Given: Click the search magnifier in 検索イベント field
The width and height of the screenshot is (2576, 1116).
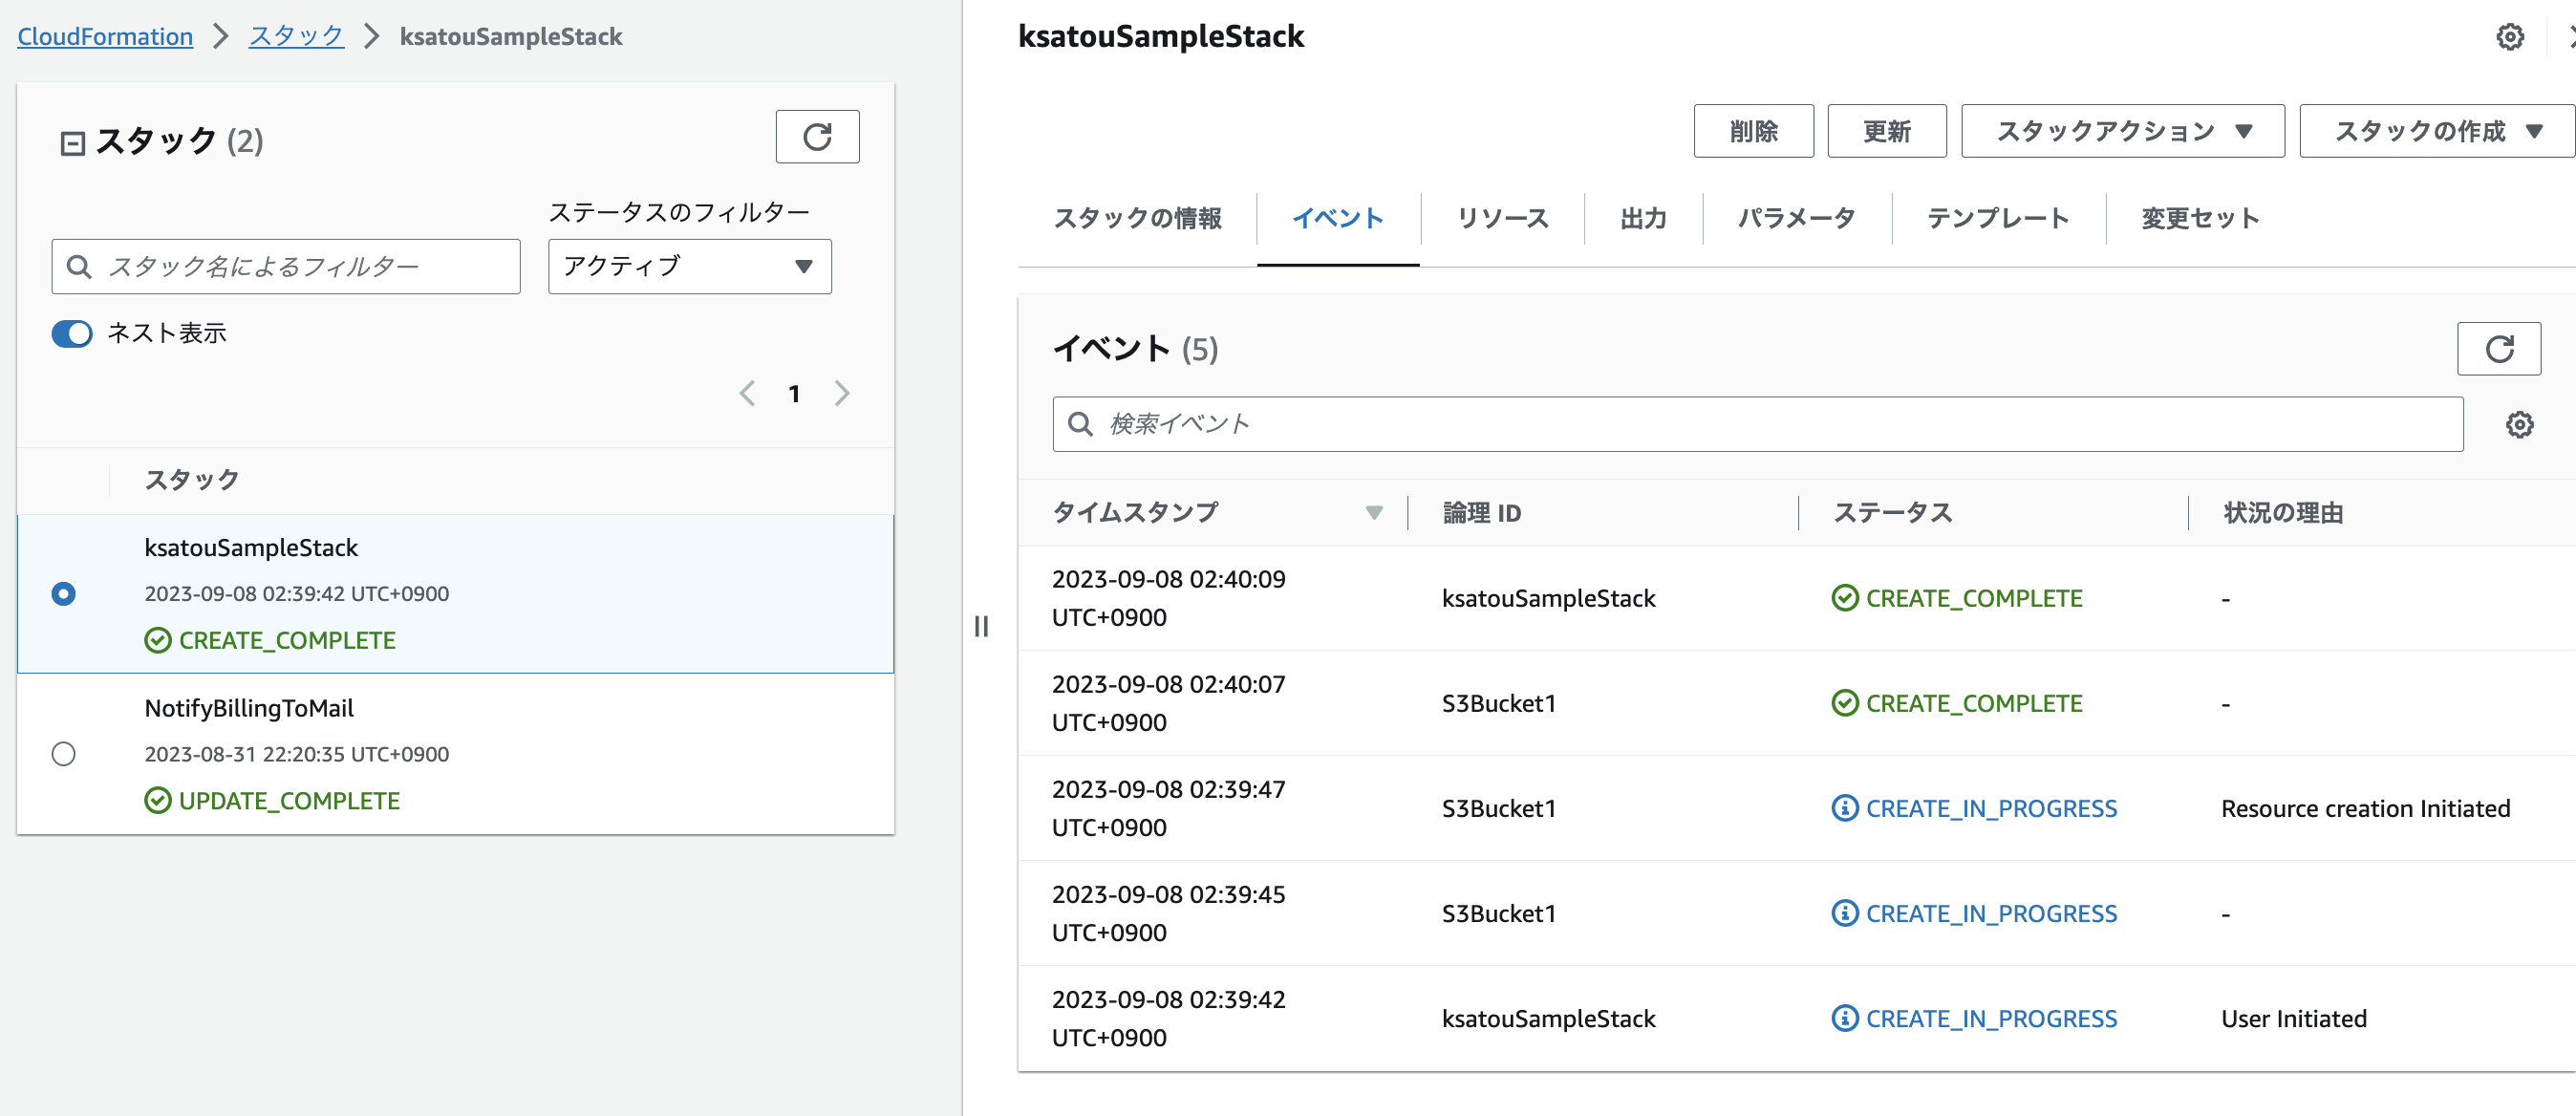Looking at the screenshot, I should (x=1082, y=423).
